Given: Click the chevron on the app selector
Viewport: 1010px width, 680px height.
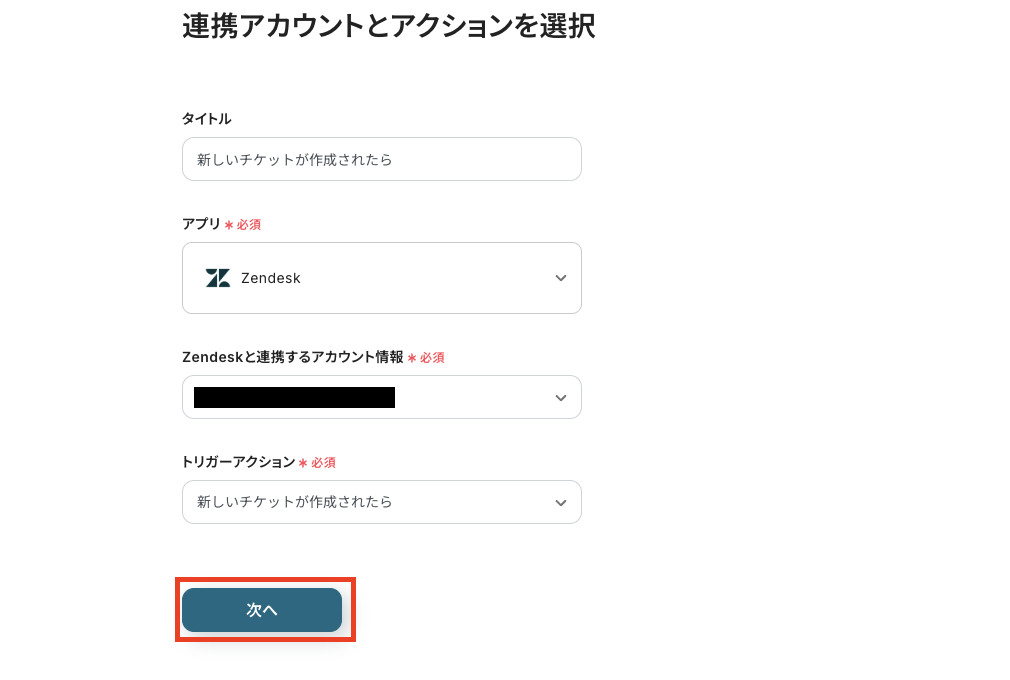Looking at the screenshot, I should click(x=561, y=278).
